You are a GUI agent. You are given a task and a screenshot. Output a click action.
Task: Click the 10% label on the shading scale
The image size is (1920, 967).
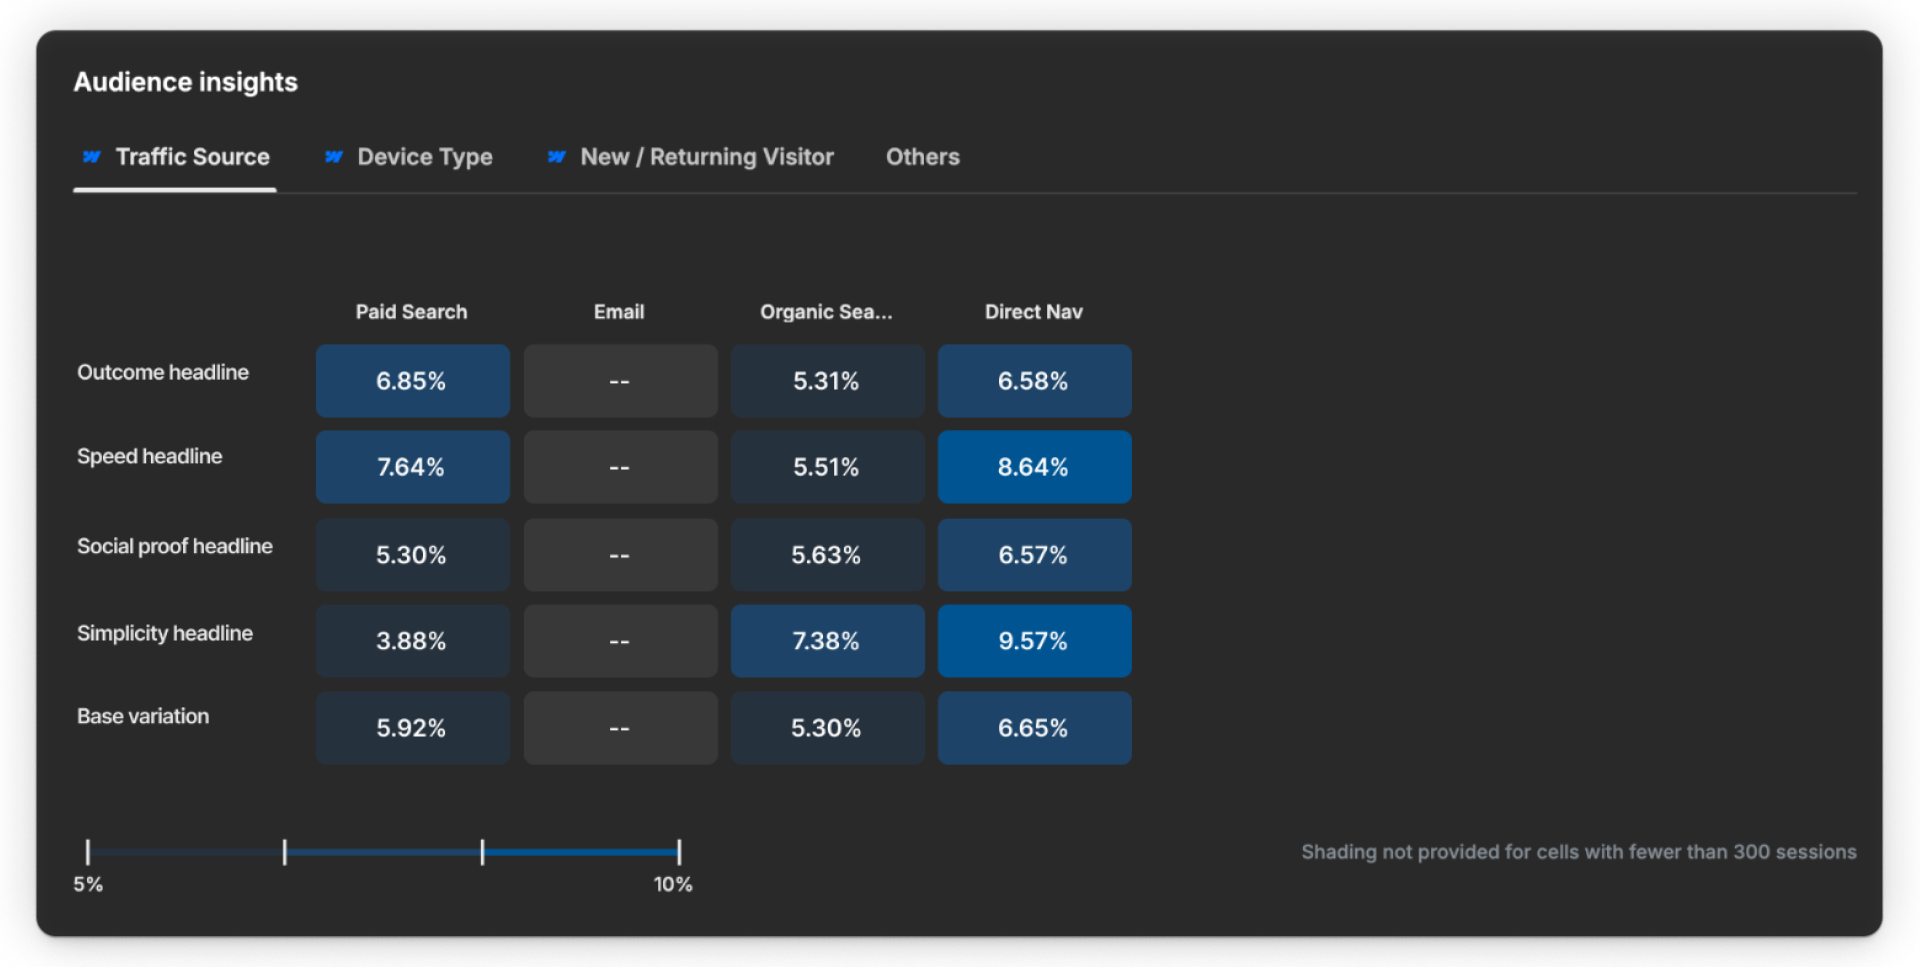[x=673, y=885]
